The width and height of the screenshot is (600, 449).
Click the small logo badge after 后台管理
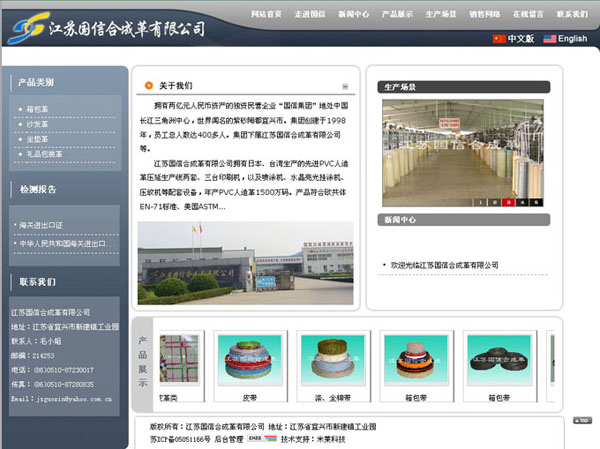click(262, 438)
